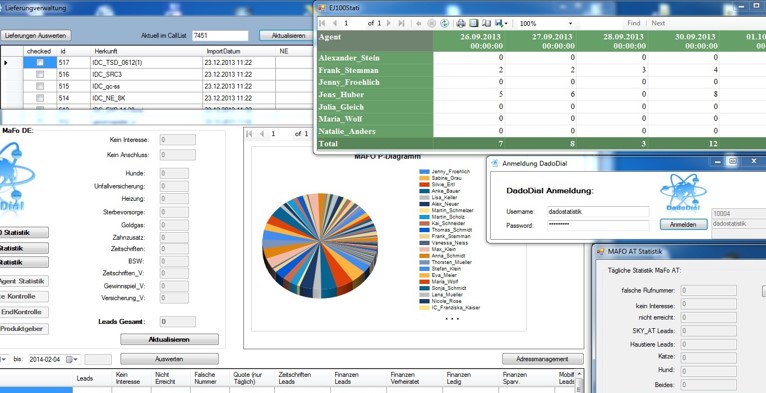Click the blue Jenny_Froehlich legend swatch
This screenshot has height=393, width=766.
(x=424, y=172)
